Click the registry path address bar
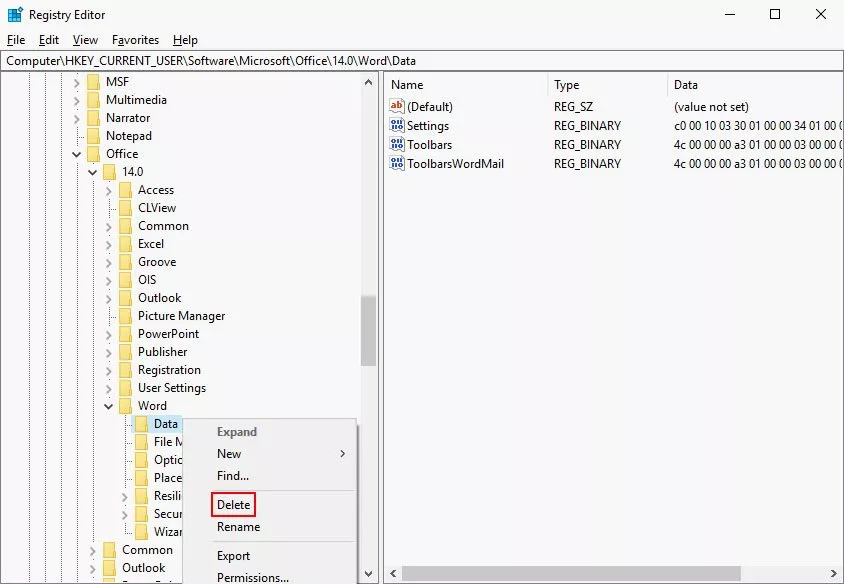 [421, 61]
